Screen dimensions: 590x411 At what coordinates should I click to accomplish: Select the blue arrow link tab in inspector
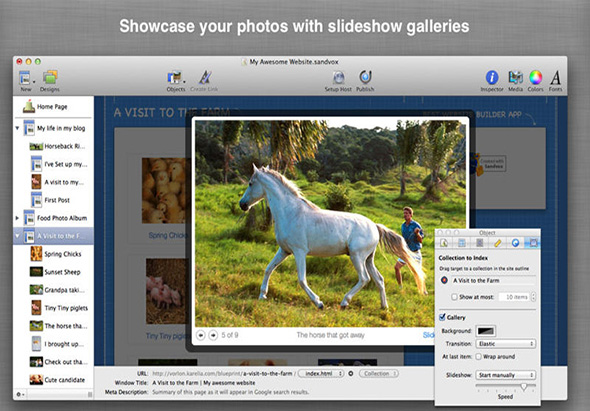[515, 243]
